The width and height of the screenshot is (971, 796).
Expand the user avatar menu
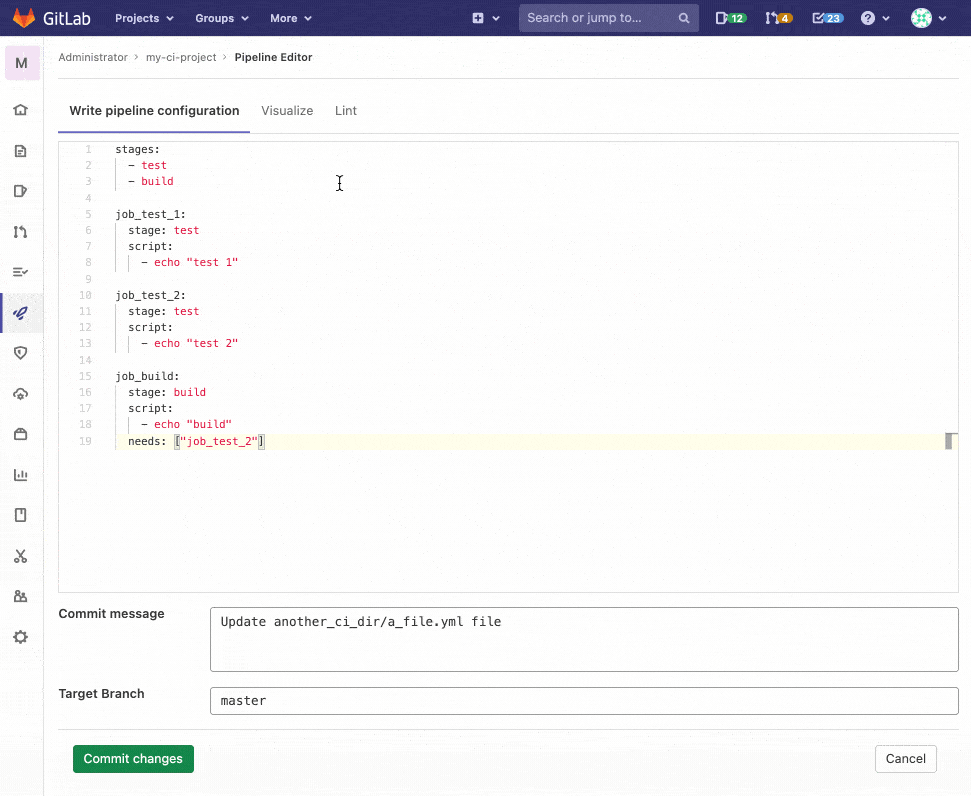coord(928,17)
